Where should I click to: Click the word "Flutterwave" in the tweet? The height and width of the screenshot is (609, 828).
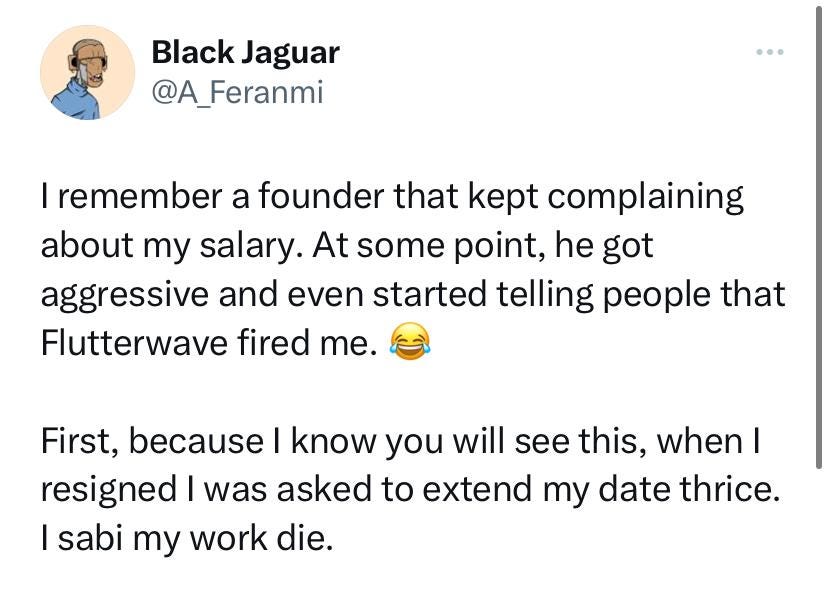(x=135, y=342)
